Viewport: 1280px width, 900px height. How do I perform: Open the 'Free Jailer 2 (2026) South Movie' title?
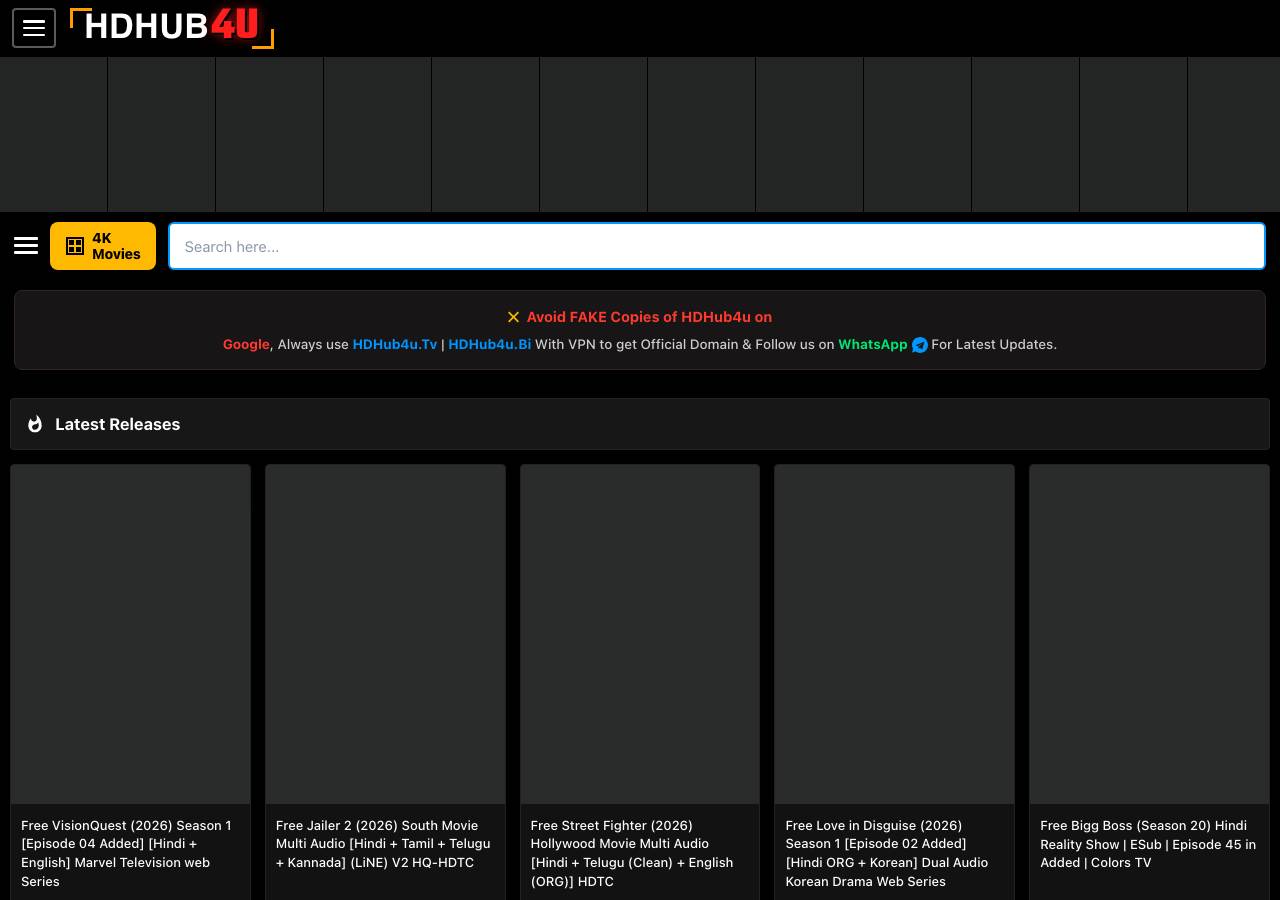tap(384, 844)
